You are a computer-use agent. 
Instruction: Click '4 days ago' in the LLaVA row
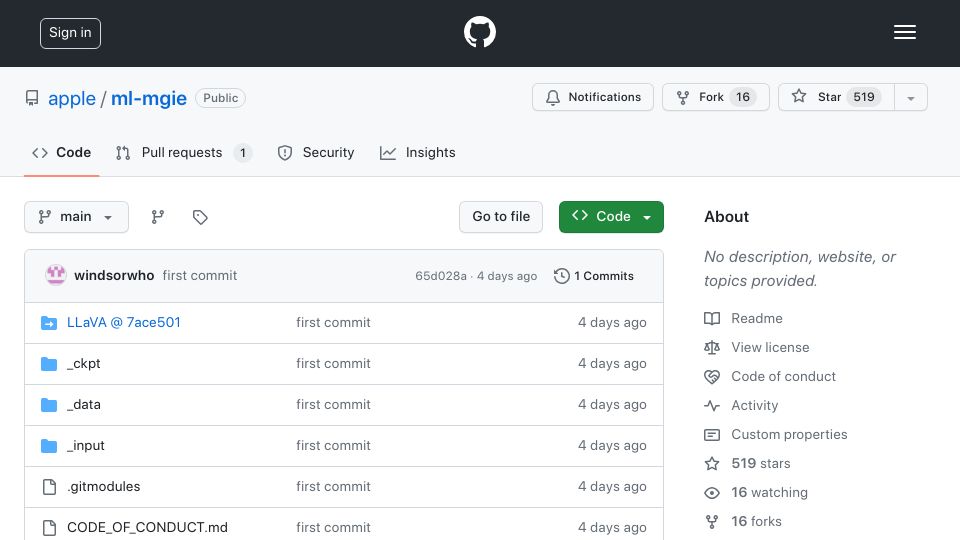(612, 323)
